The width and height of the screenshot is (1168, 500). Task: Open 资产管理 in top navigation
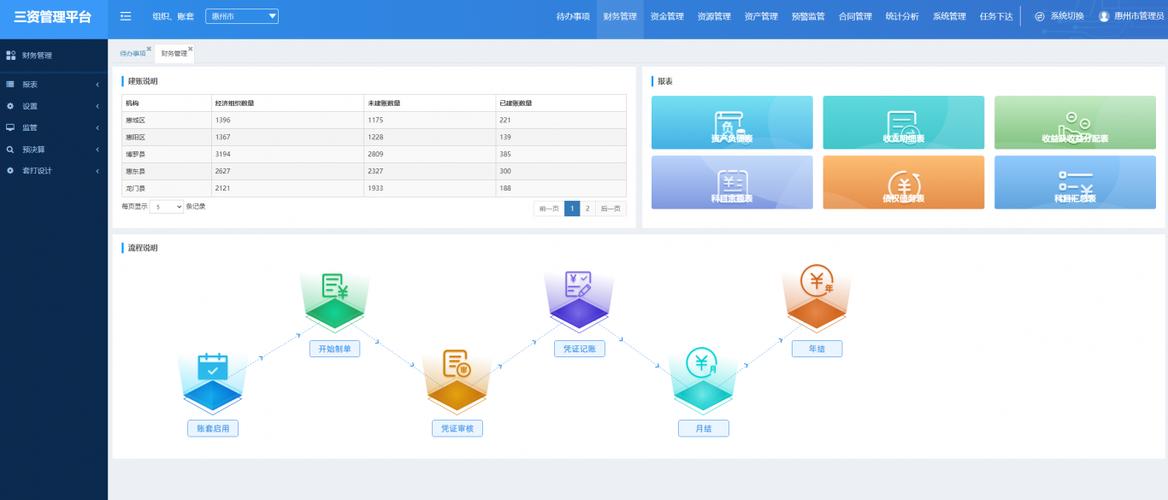click(761, 16)
